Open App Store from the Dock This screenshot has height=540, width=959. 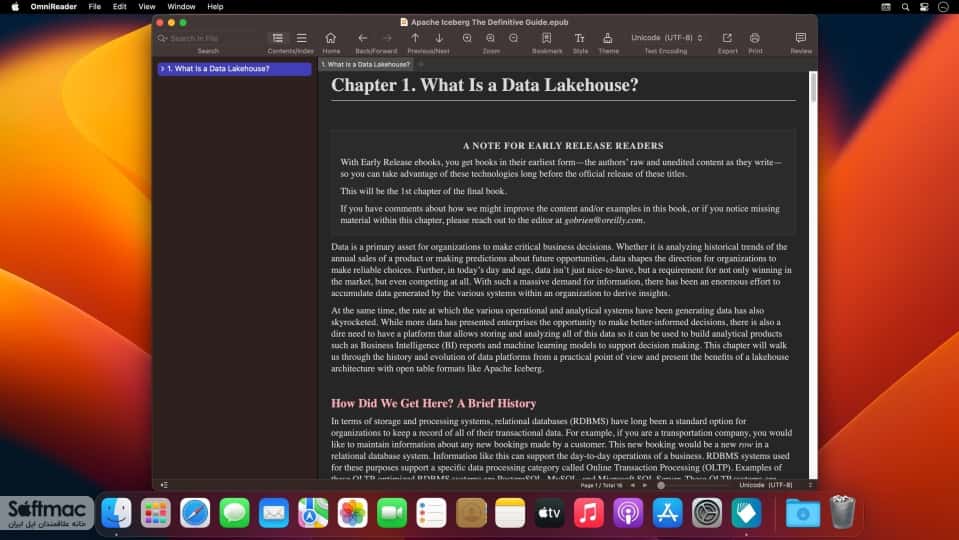pos(667,512)
